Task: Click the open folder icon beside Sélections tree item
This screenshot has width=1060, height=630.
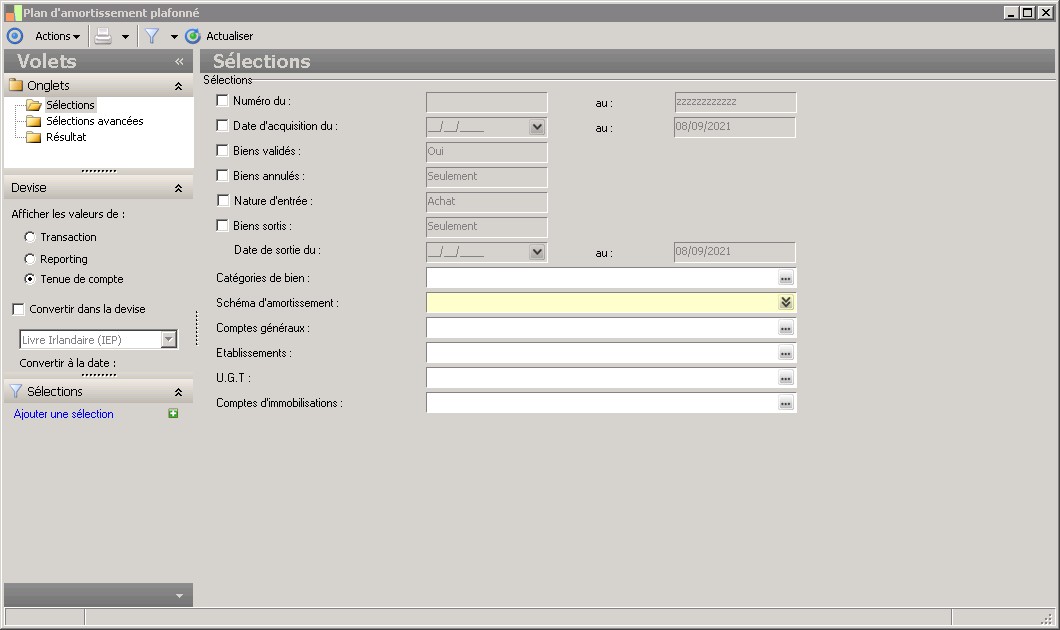Action: point(34,105)
